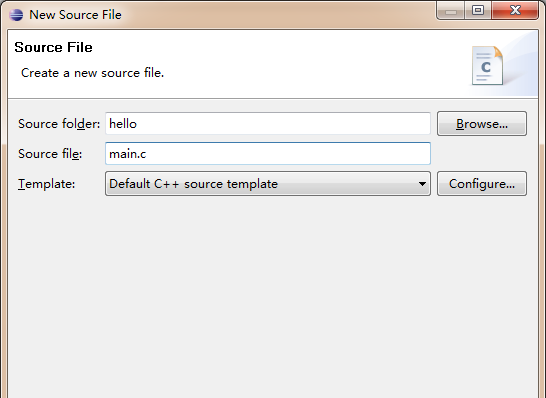The width and height of the screenshot is (546, 398).
Task: Click the empty gray area below Template
Action: point(273,296)
